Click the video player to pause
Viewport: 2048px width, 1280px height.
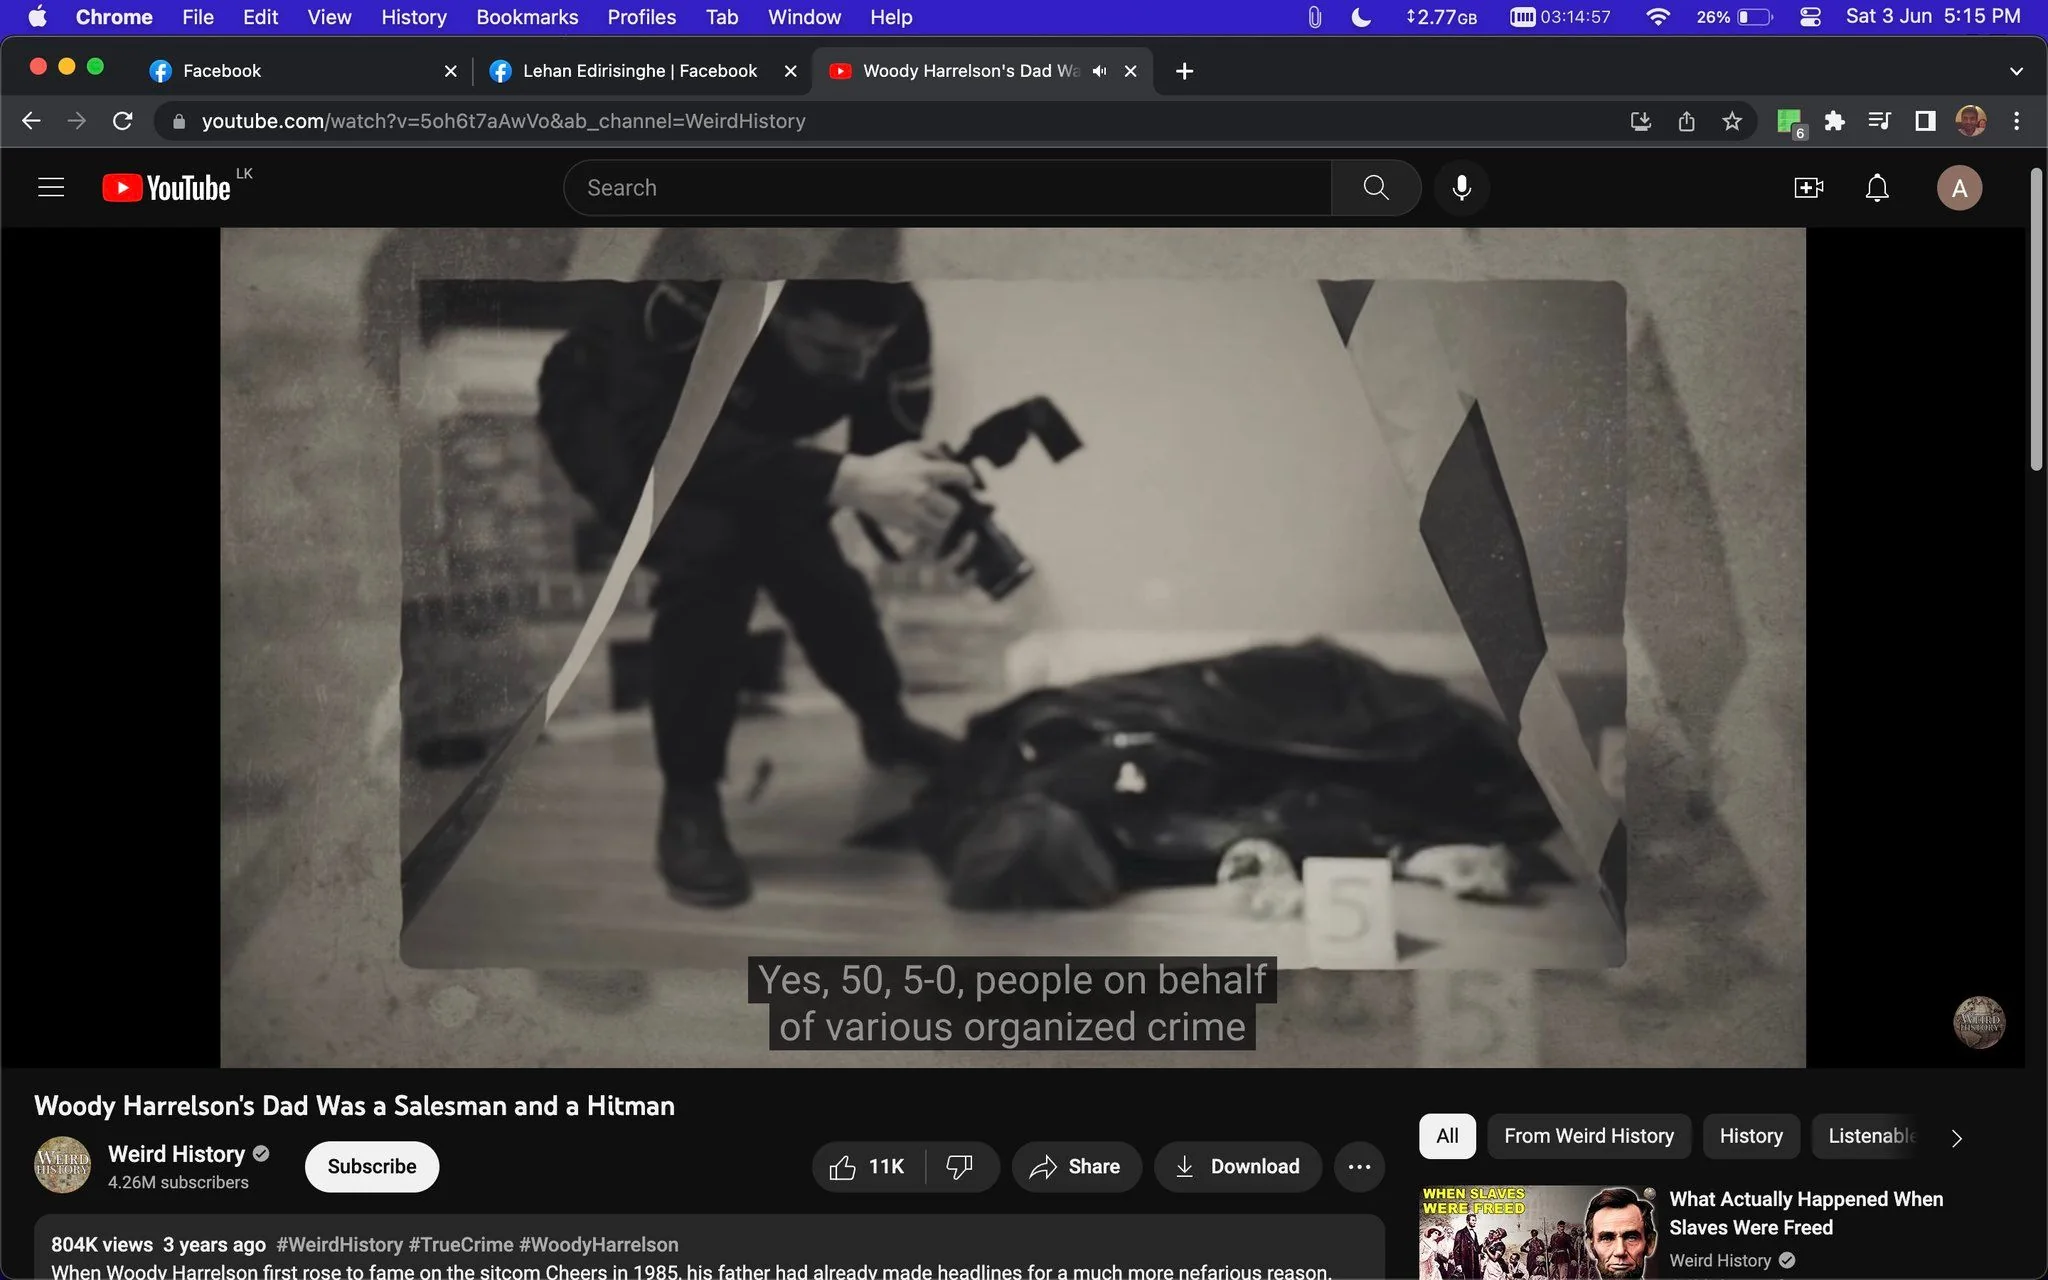(x=1012, y=647)
